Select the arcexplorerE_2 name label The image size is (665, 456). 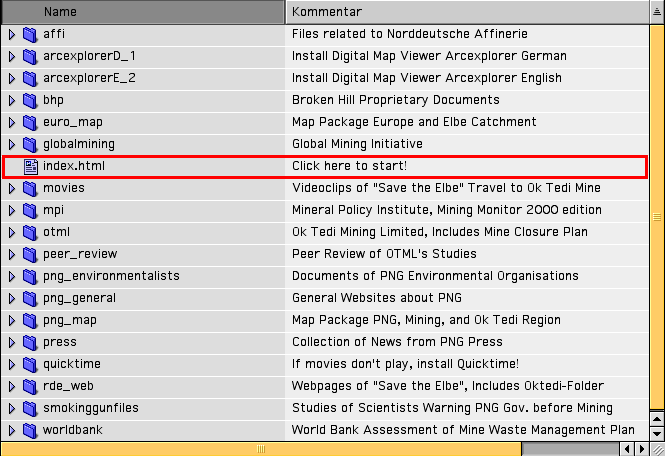coord(89,78)
